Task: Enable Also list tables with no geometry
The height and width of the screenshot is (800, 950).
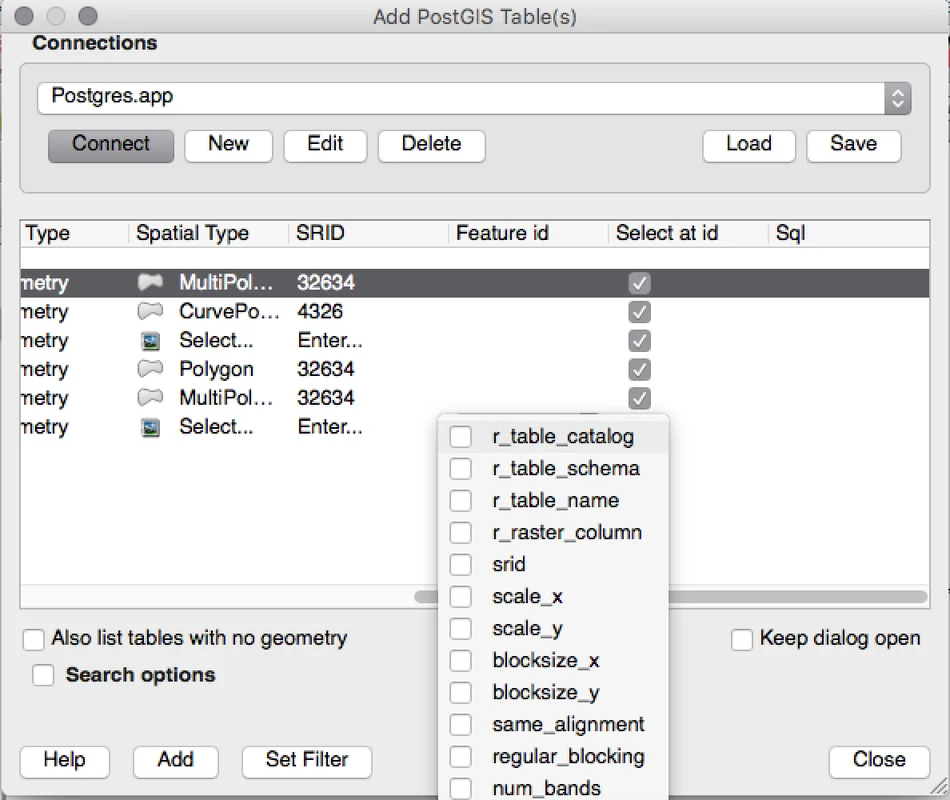Action: pos(35,639)
